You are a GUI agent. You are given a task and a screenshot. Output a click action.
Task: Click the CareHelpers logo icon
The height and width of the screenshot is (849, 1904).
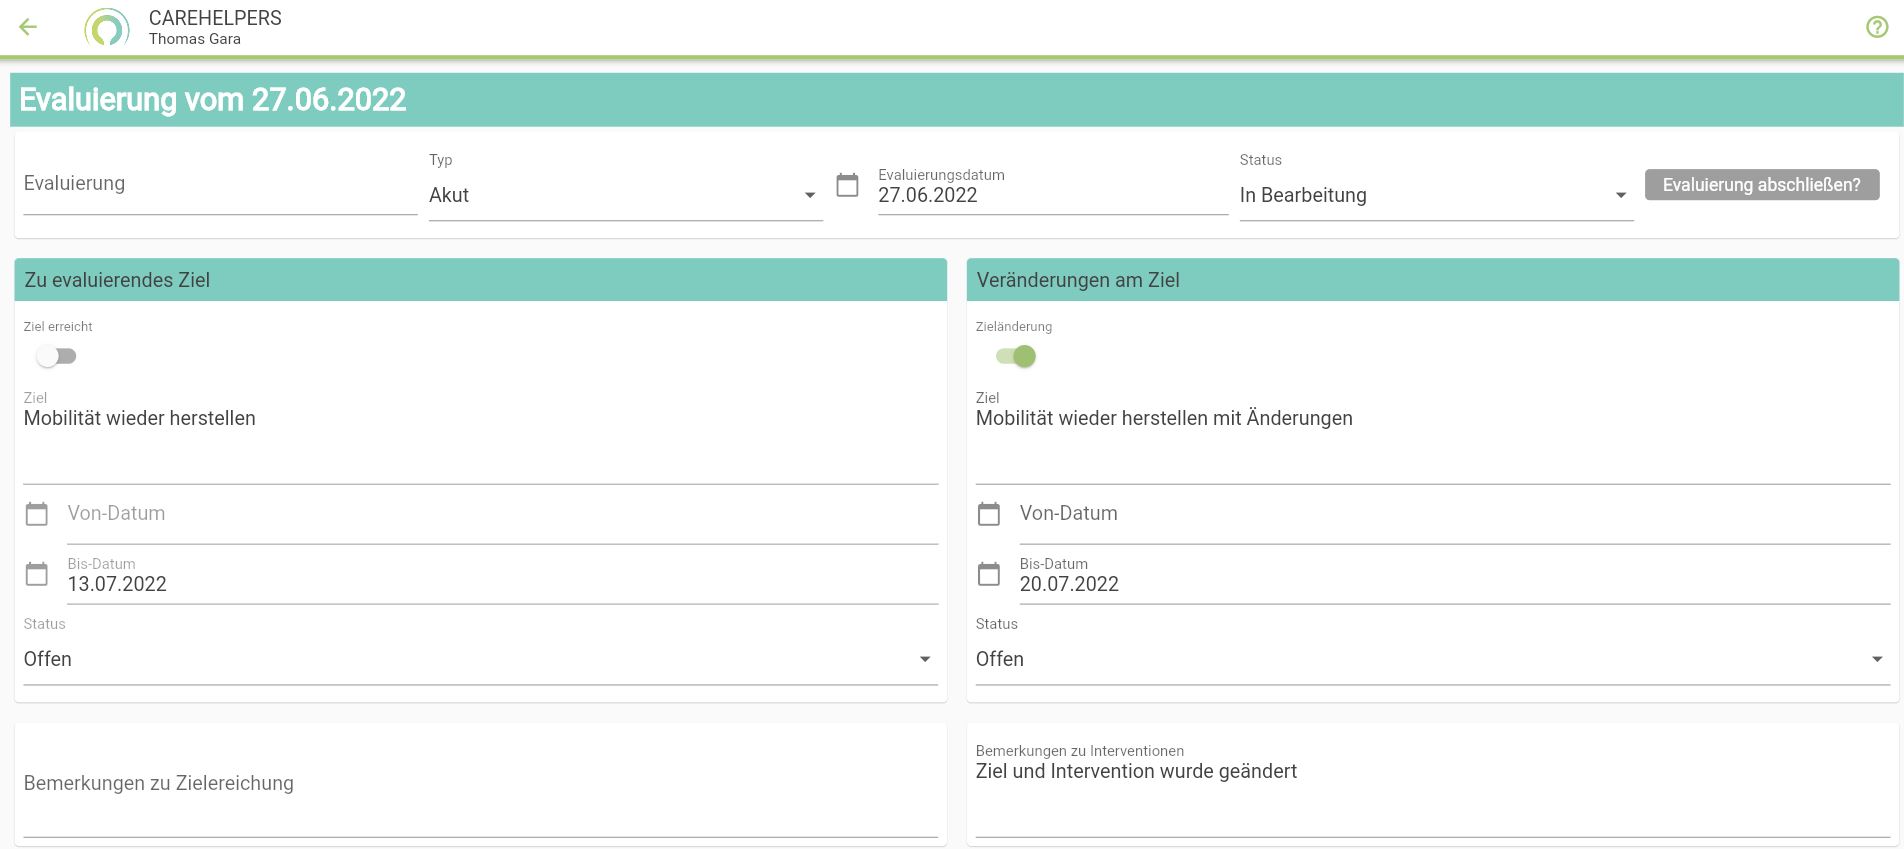[107, 28]
